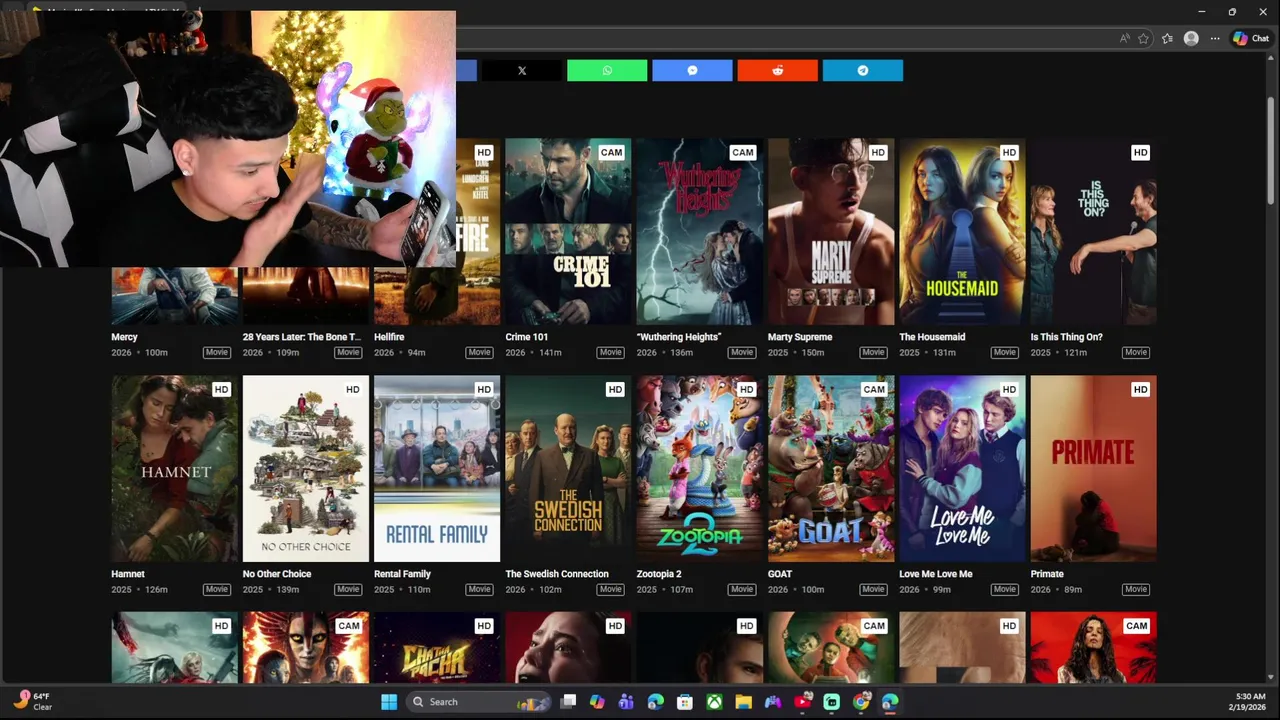The image size is (1280, 720).
Task: Click the Movie tag under Marty Supreme
Action: coord(873,352)
